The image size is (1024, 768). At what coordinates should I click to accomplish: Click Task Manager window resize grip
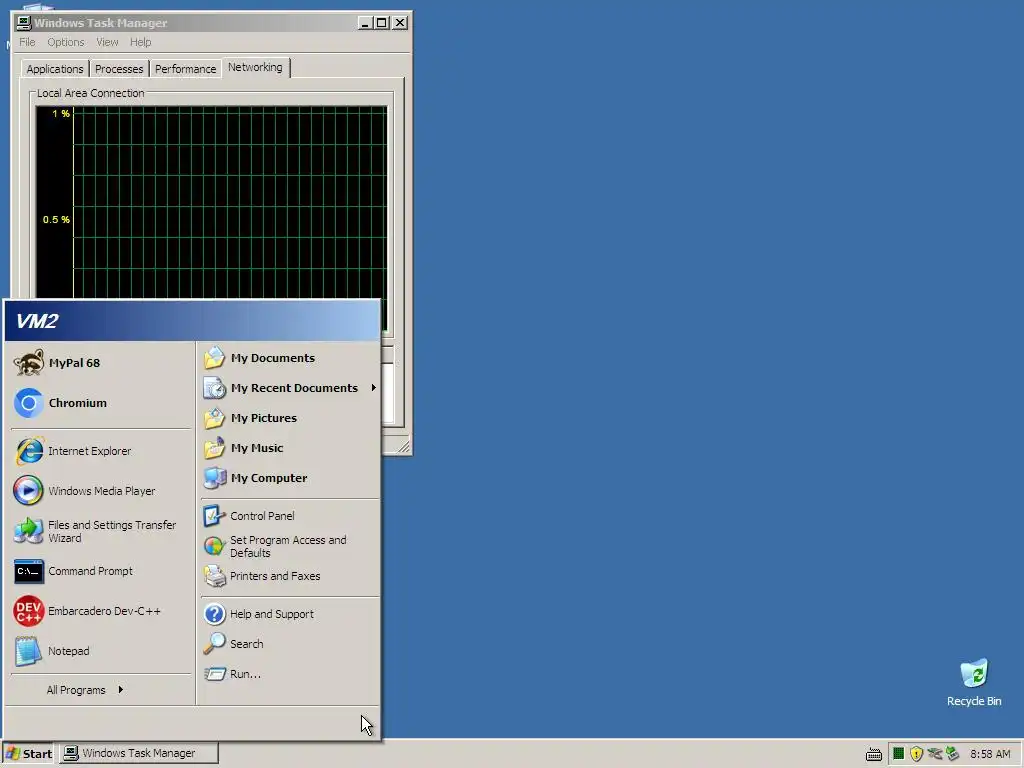tap(404, 447)
